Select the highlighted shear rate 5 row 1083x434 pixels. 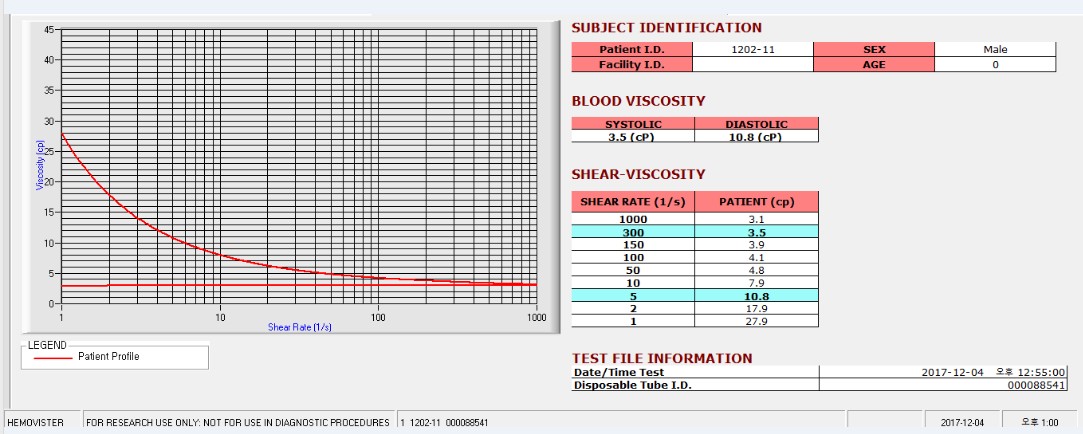[695, 296]
